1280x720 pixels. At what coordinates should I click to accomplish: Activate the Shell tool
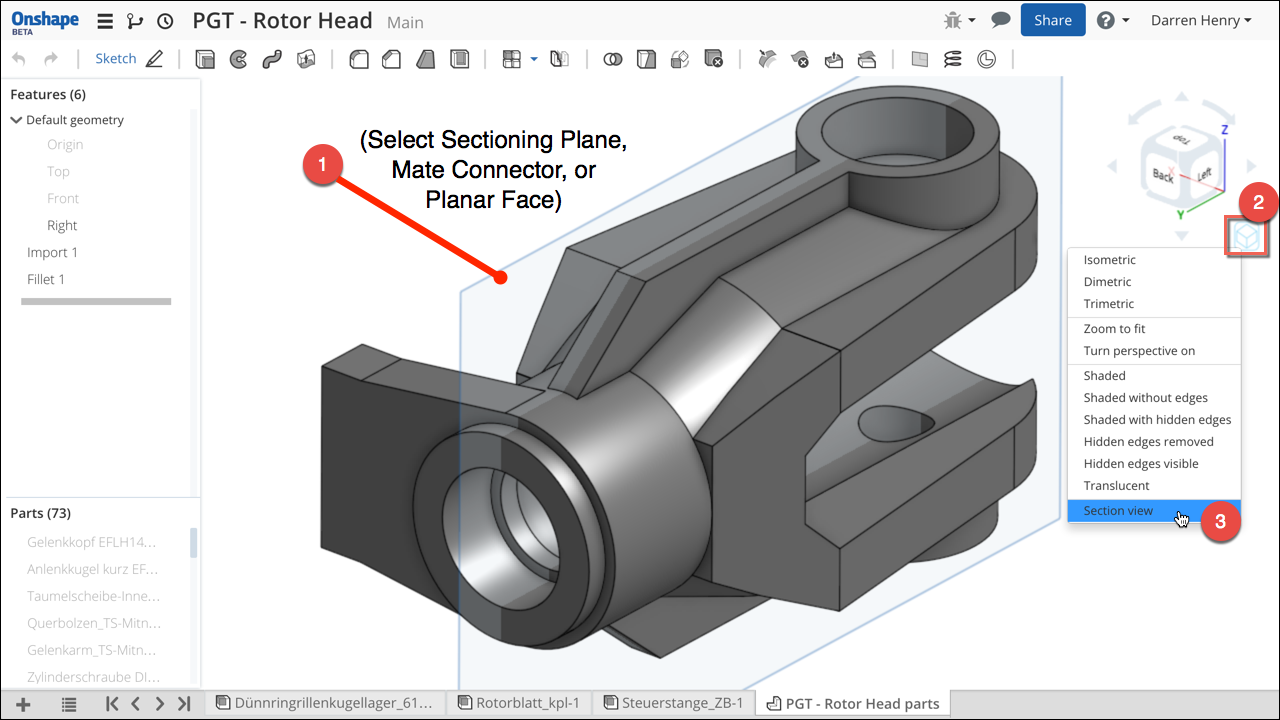point(459,59)
